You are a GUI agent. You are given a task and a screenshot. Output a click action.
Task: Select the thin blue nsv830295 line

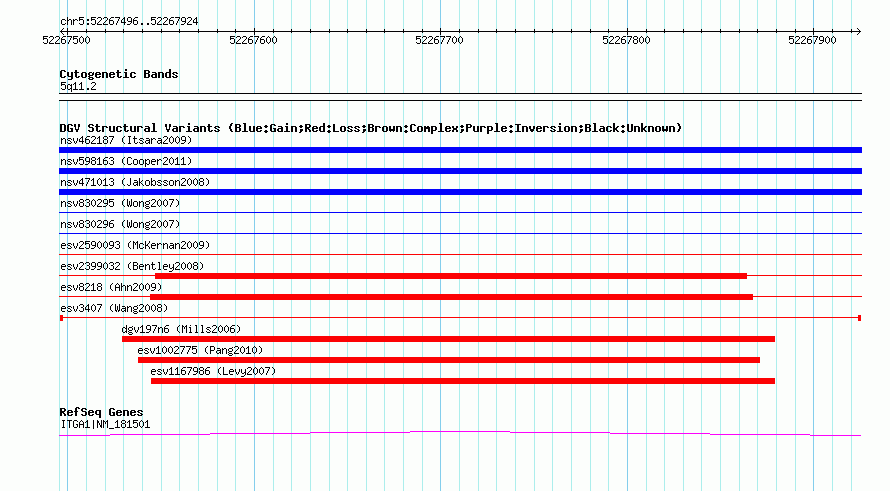460,213
